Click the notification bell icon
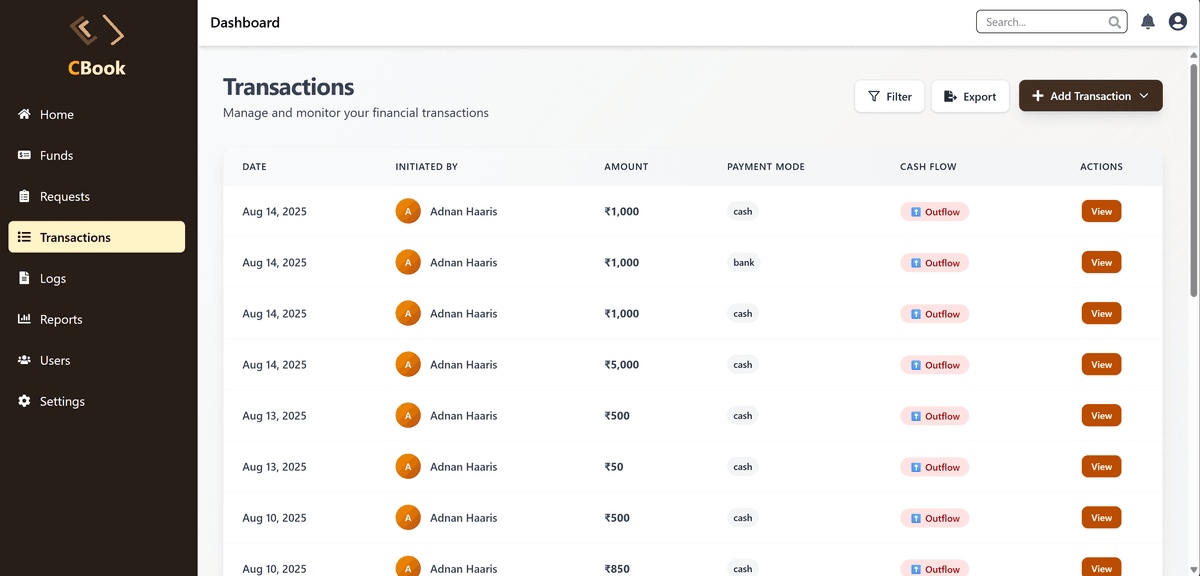The image size is (1200, 576). pos(1147,21)
